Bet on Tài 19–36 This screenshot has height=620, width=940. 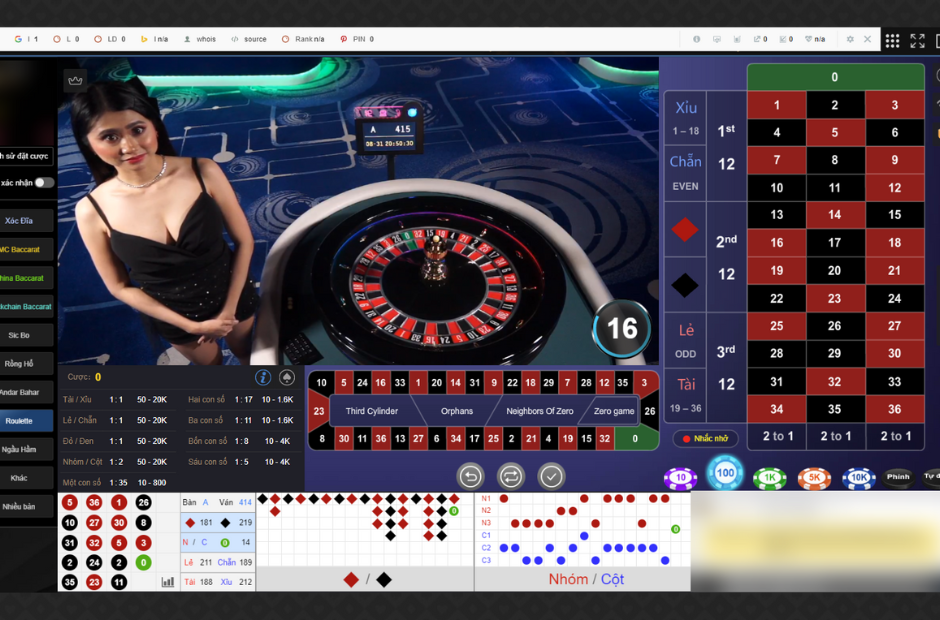[x=685, y=395]
